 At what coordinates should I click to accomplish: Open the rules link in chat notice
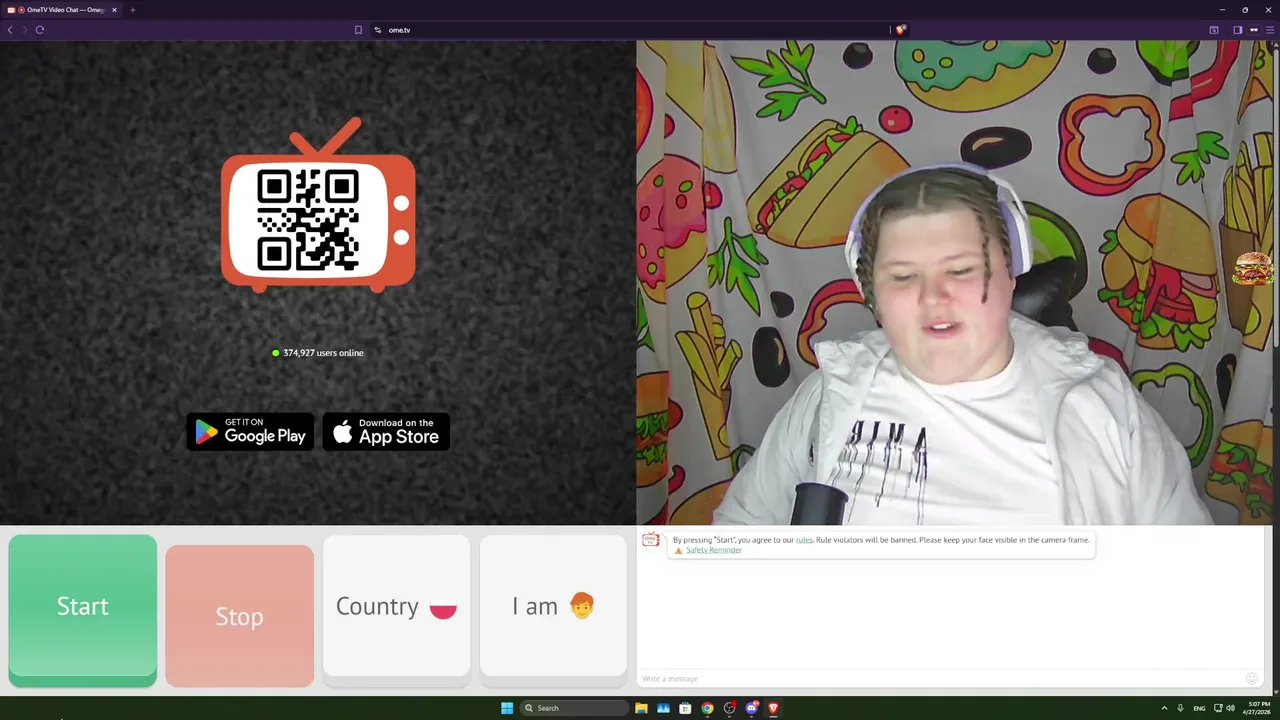[804, 540]
